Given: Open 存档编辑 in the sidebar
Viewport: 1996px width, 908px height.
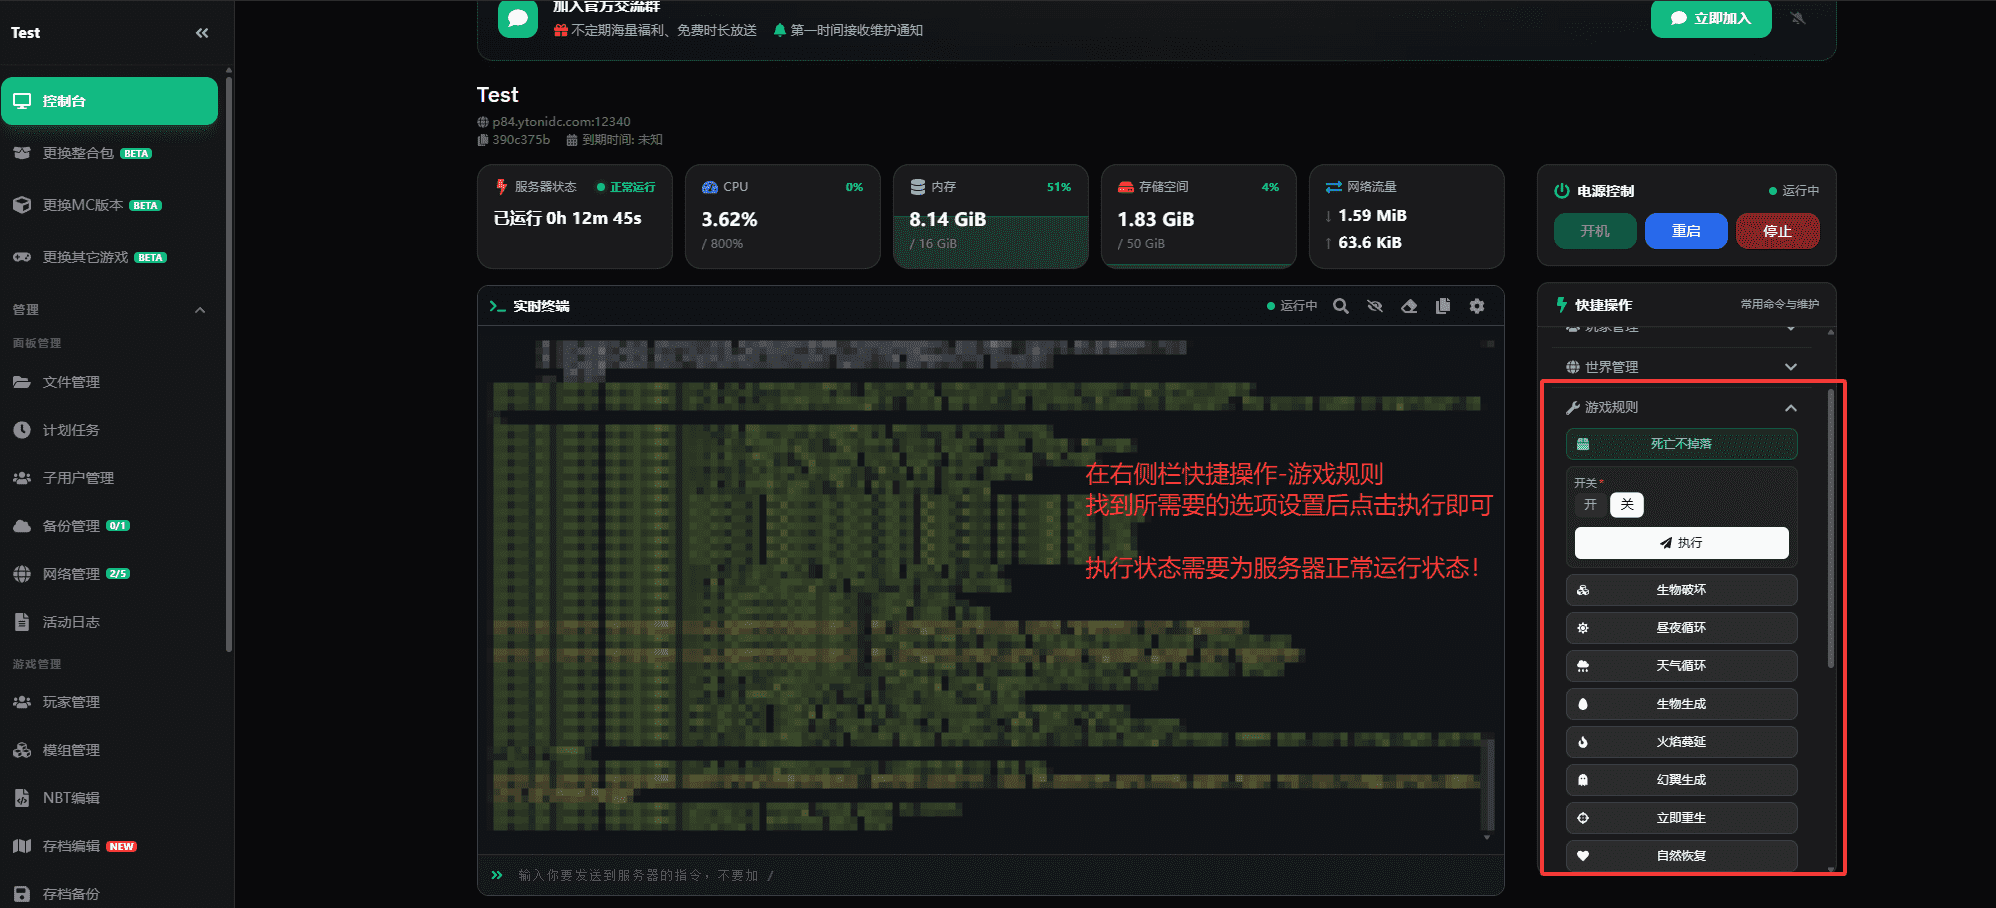Looking at the screenshot, I should click(x=109, y=846).
